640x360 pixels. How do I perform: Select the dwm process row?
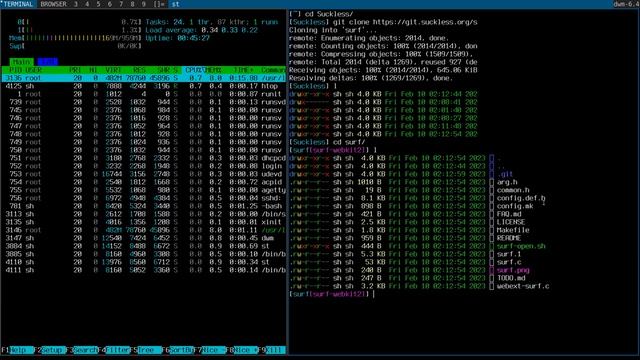point(143,238)
